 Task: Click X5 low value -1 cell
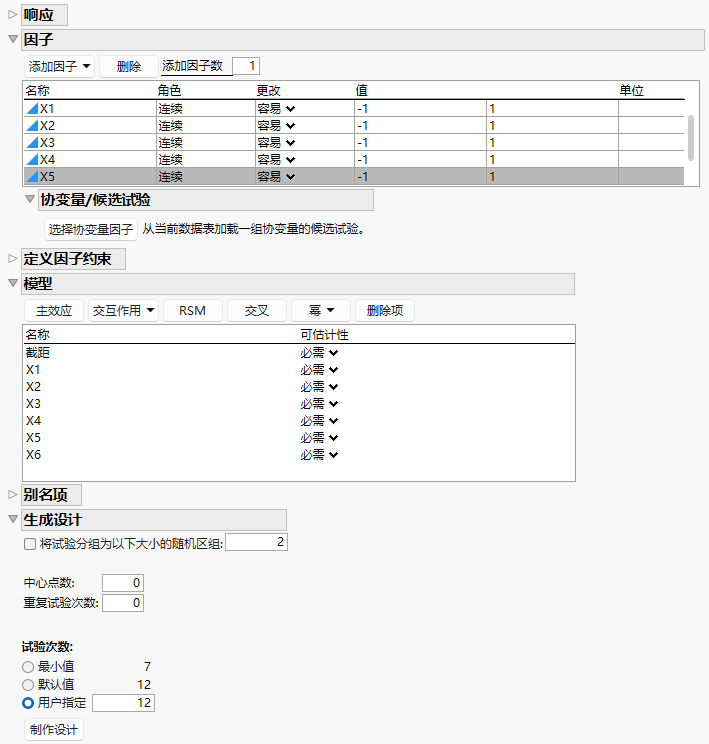point(420,177)
